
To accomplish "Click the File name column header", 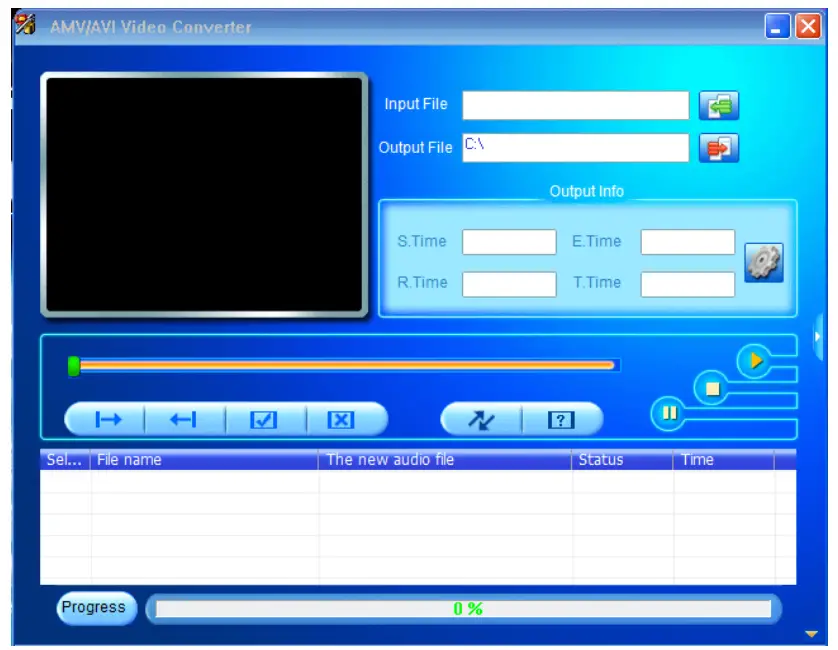I will pyautogui.click(x=204, y=460).
